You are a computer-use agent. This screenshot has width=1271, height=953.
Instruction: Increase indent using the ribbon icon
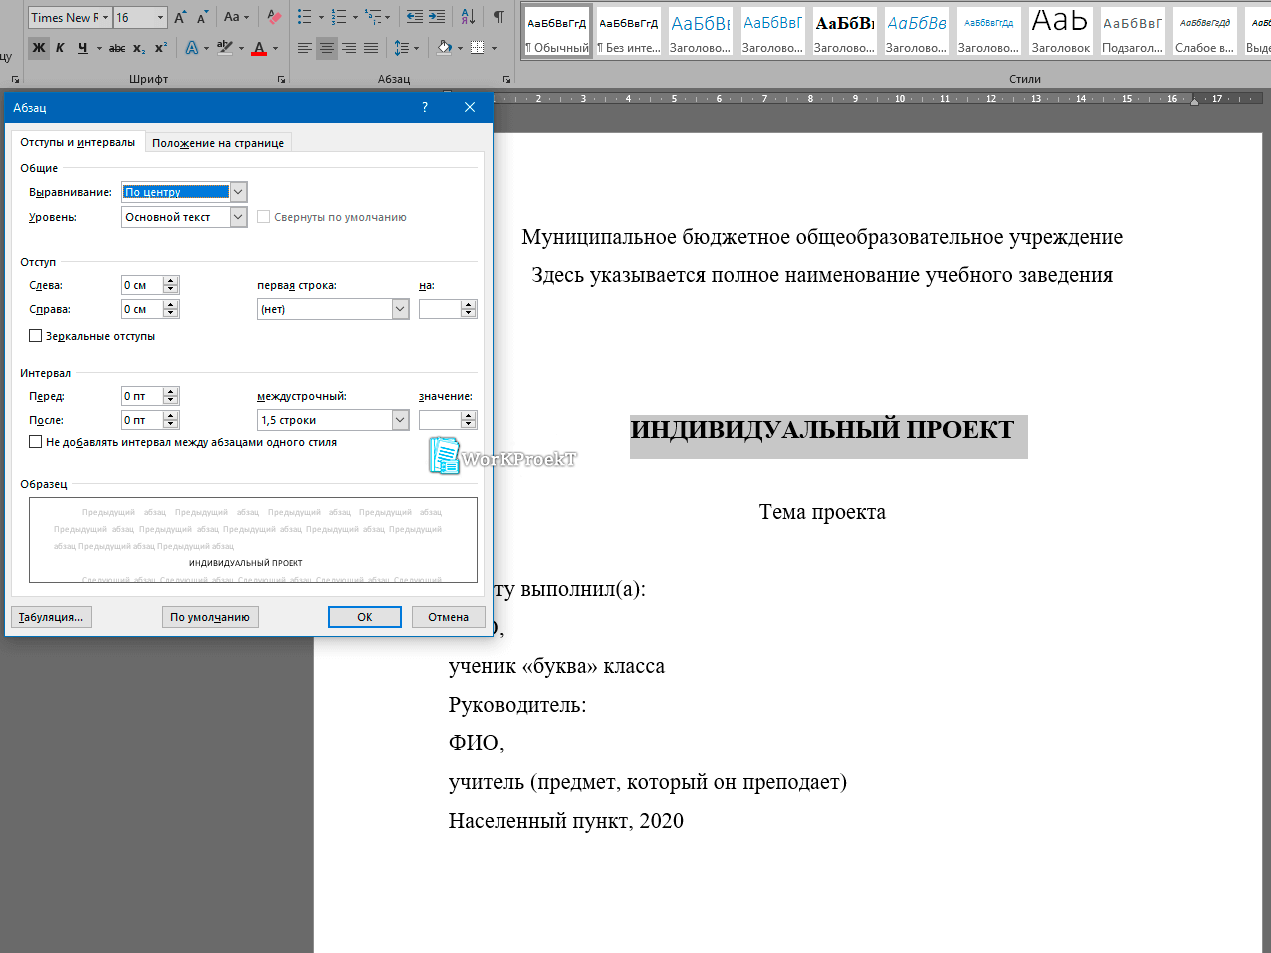[437, 17]
